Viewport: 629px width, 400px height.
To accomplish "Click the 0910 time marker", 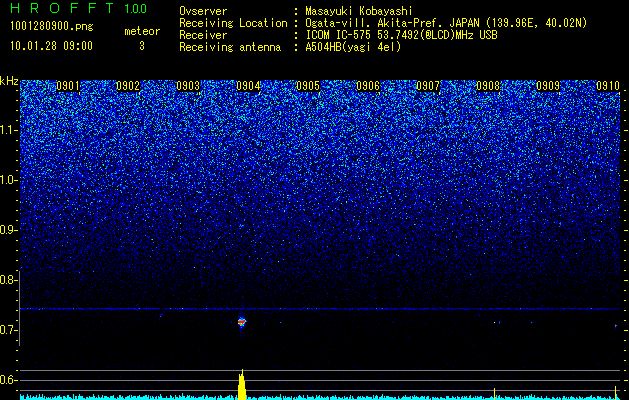I will pyautogui.click(x=608, y=86).
